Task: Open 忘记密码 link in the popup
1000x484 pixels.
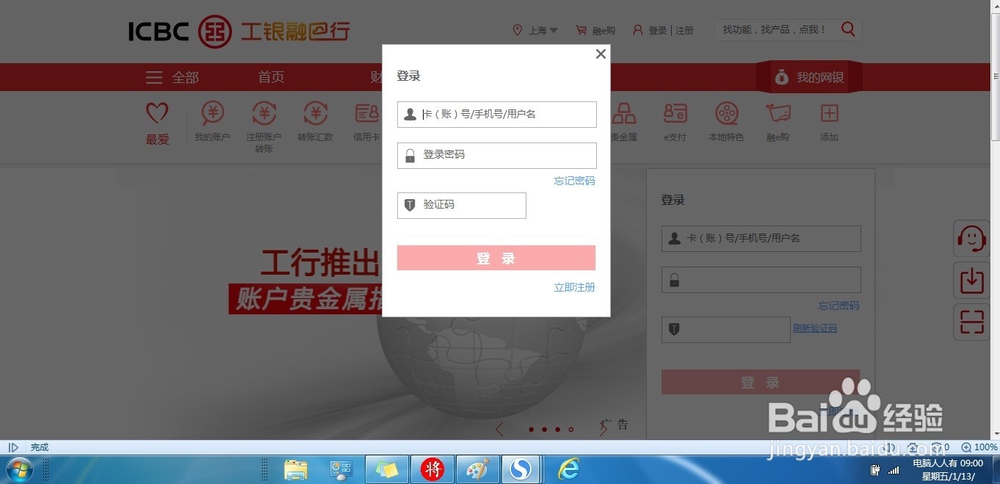Action: click(x=574, y=181)
